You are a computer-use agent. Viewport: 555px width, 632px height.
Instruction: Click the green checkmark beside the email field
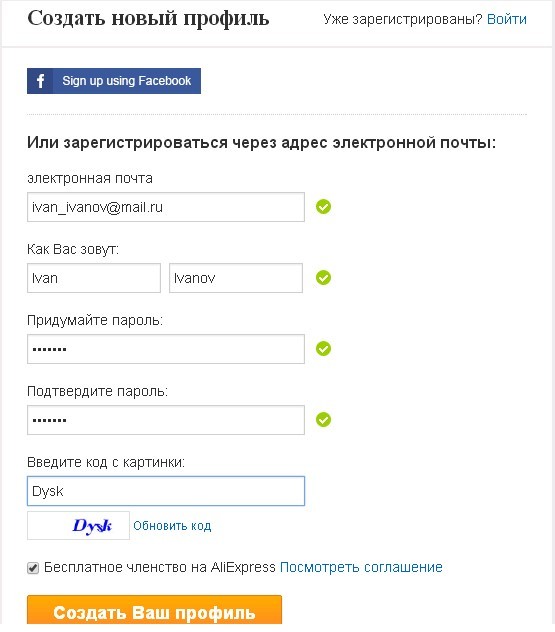323,207
